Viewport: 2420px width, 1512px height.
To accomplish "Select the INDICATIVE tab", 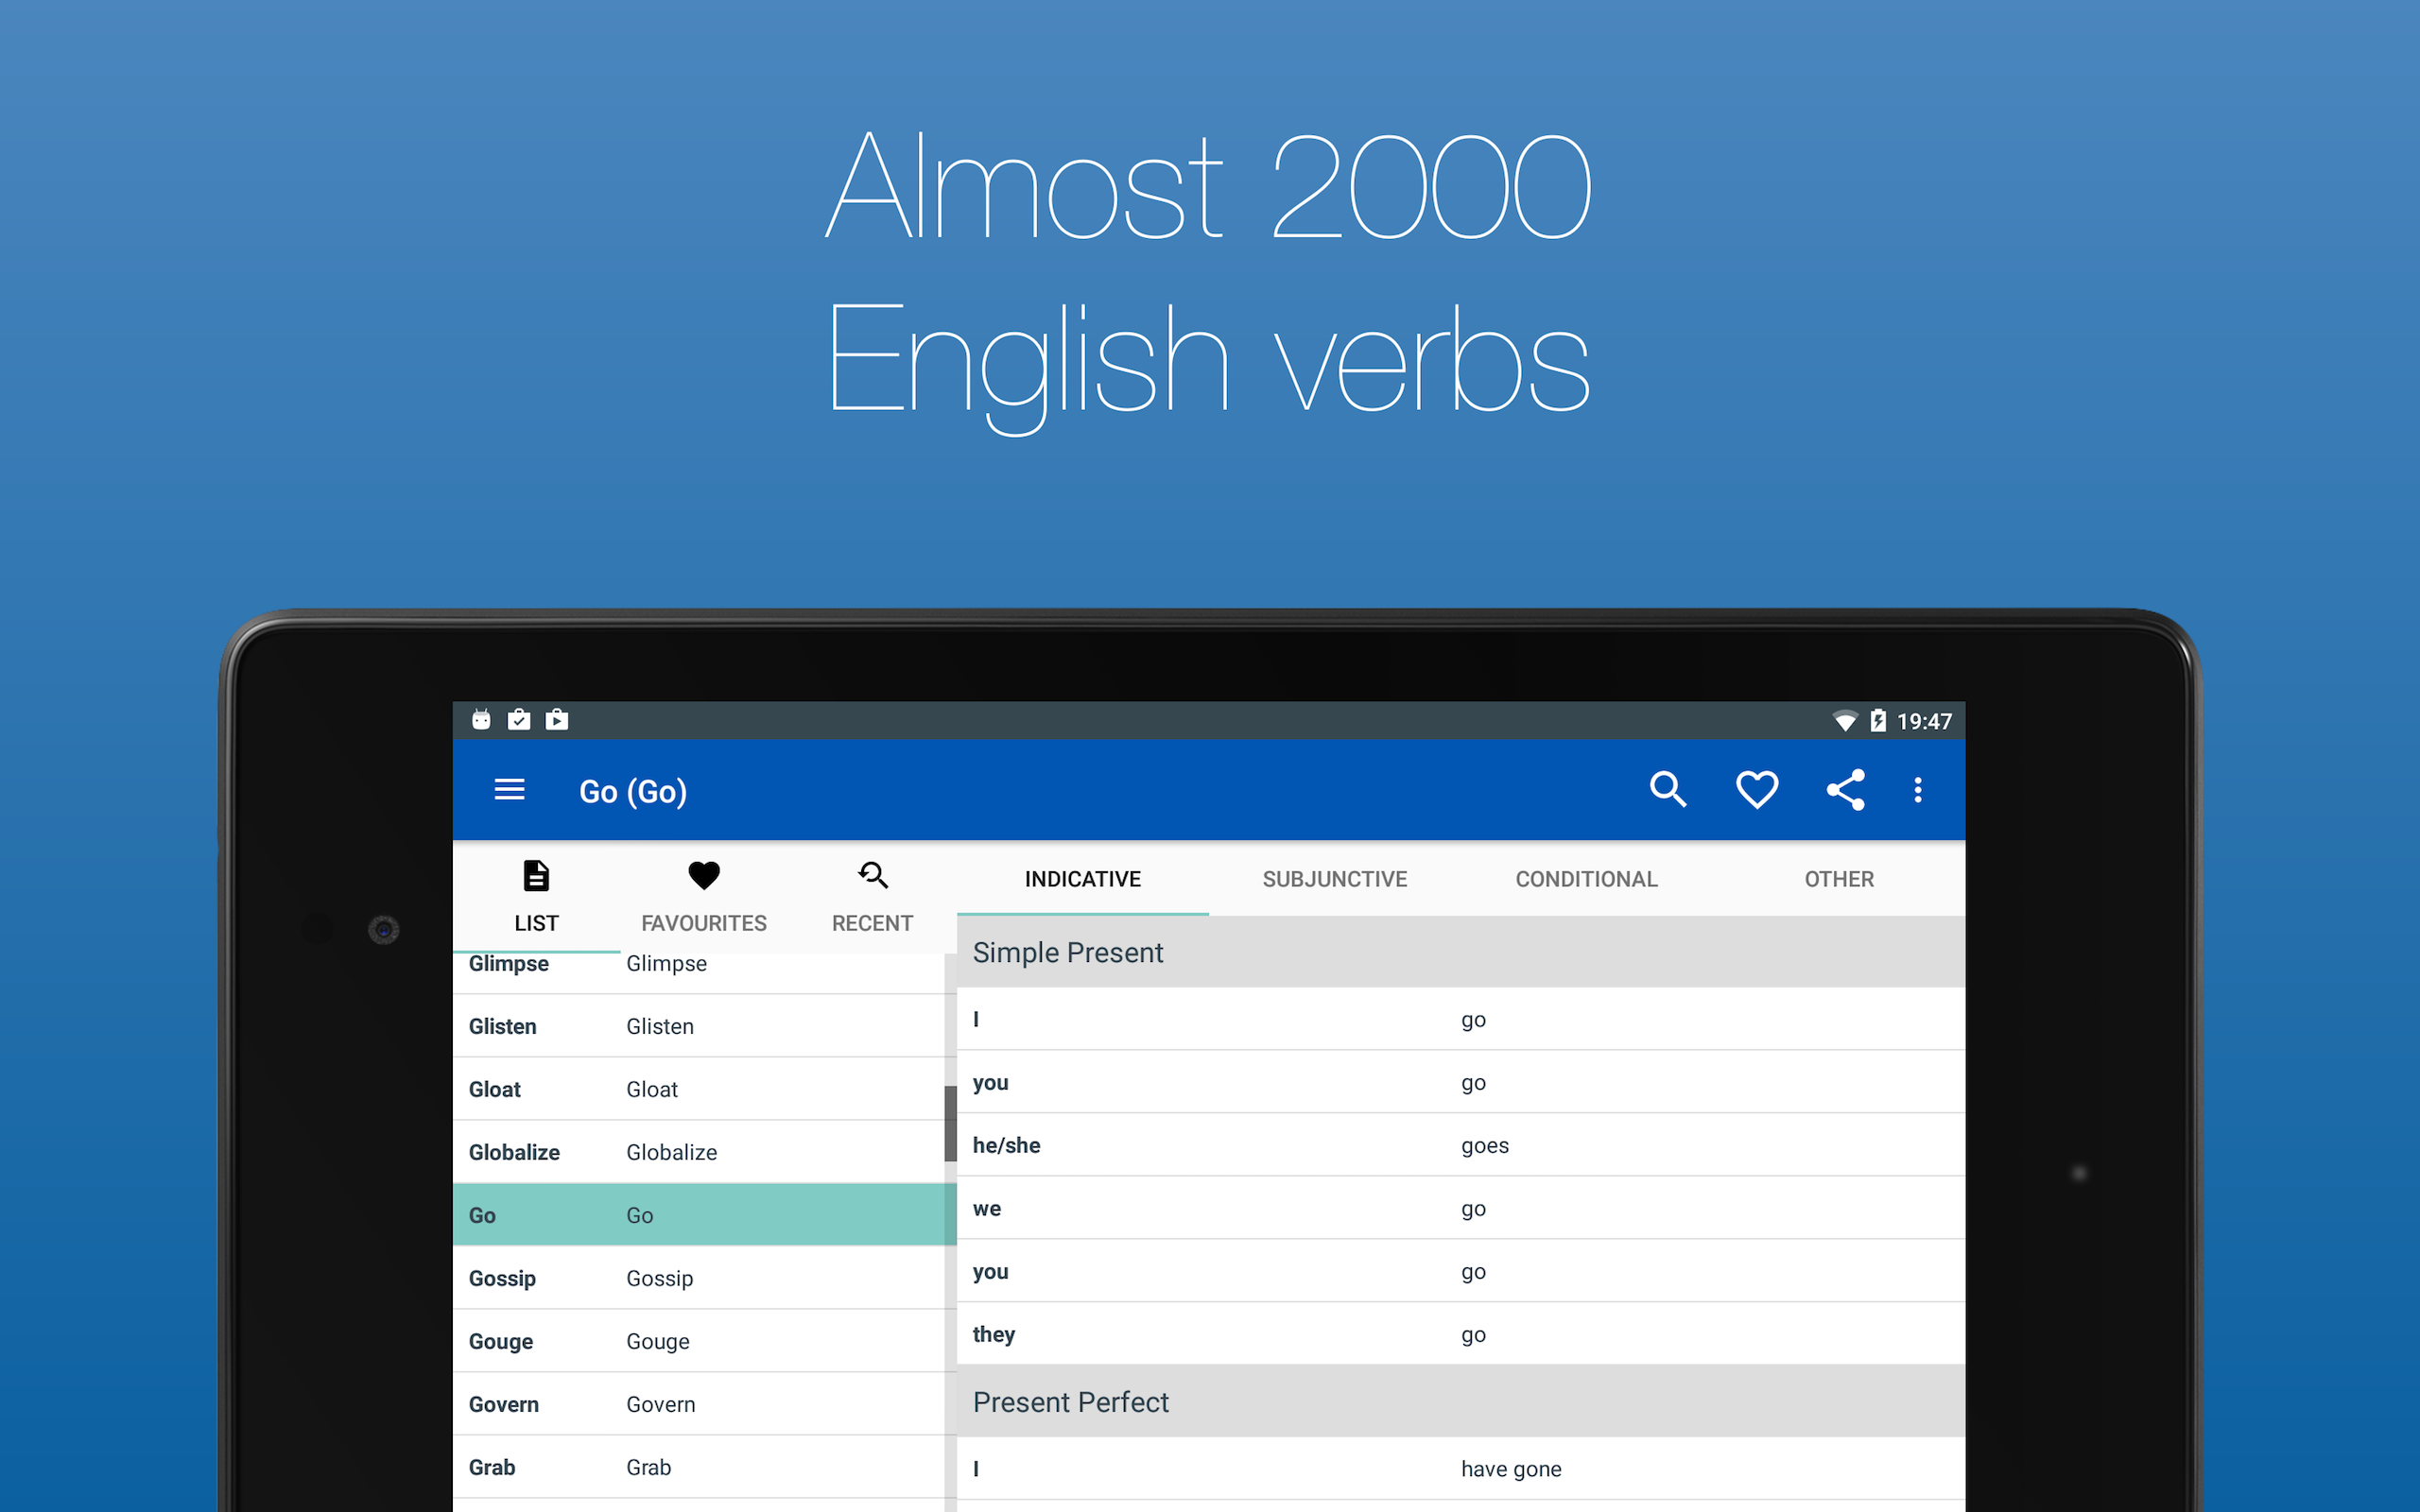I will point(1082,879).
